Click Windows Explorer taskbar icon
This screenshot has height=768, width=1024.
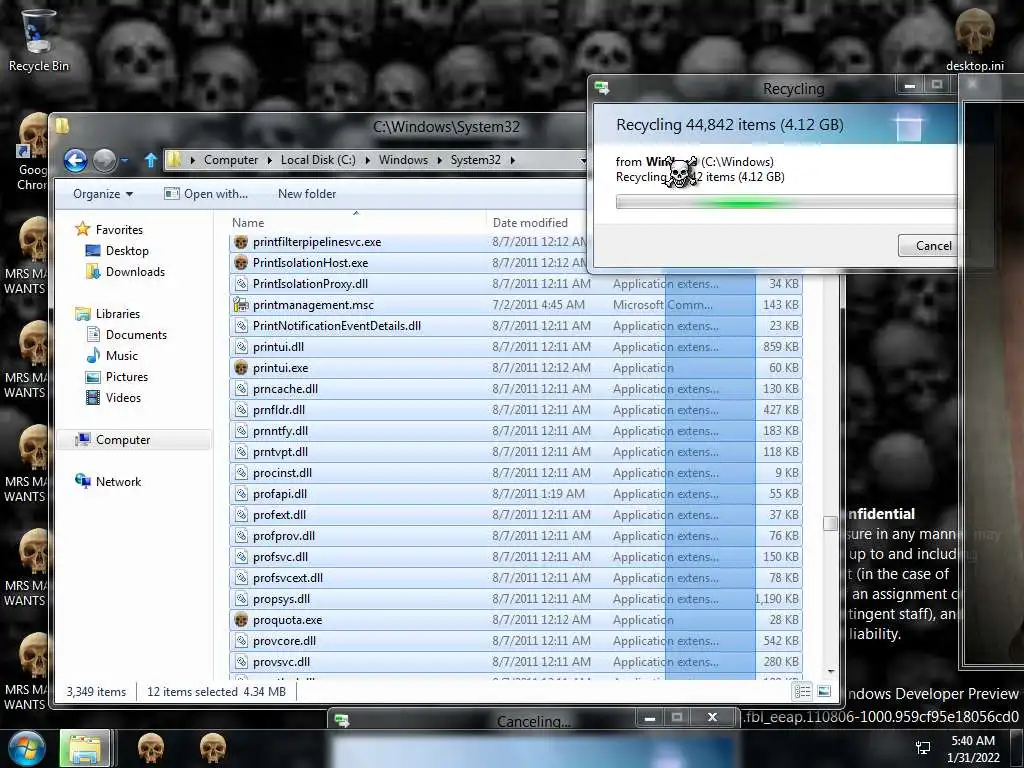(84, 749)
